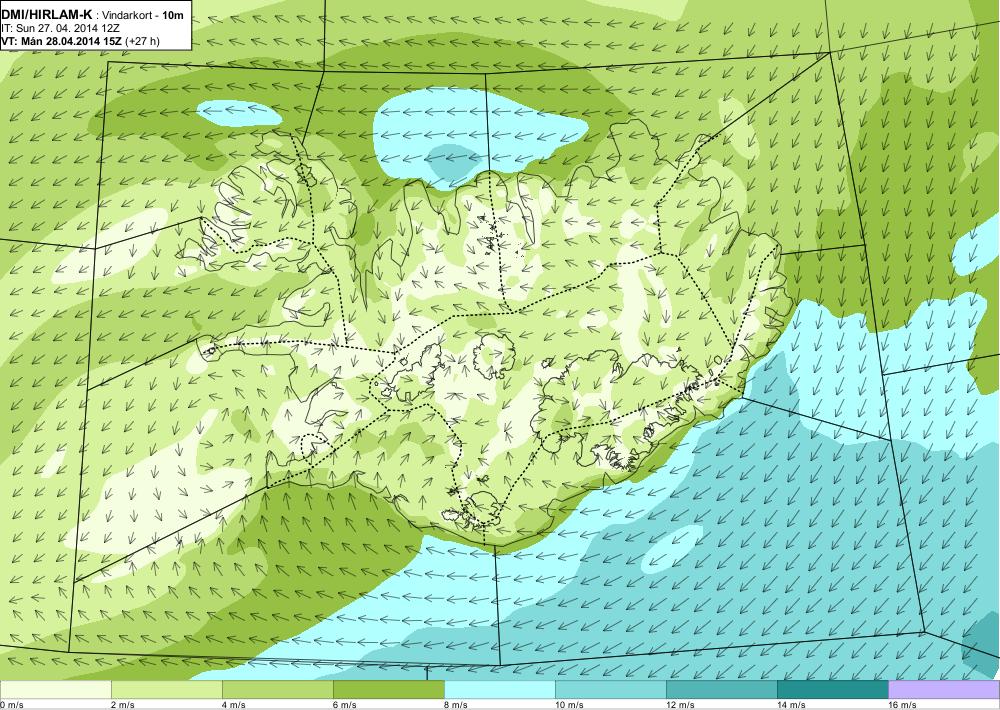Image resolution: width=1000 pixels, height=710 pixels.
Task: Click the "6 m/s" legend label
Action: point(345,705)
